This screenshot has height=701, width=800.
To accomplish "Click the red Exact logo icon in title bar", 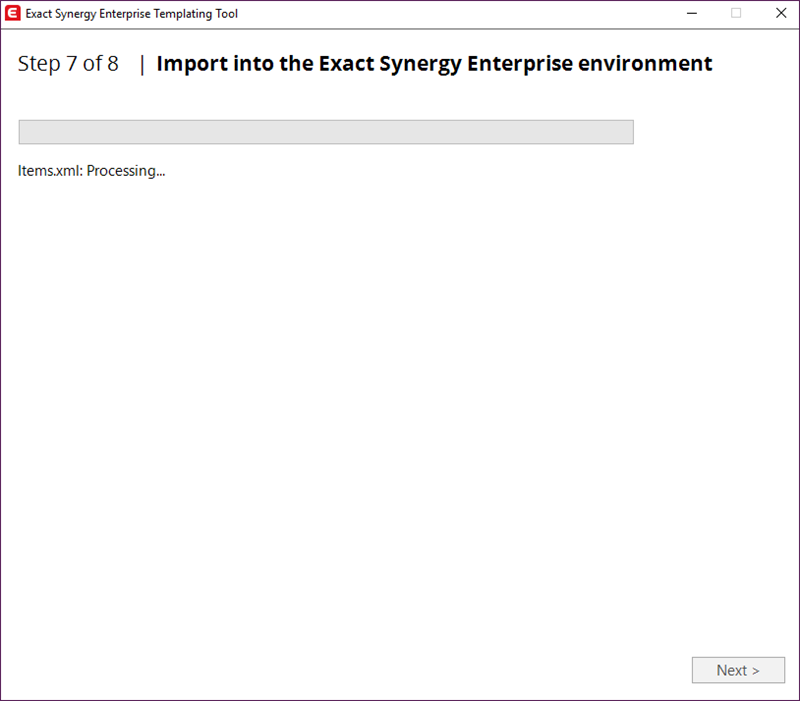I will tap(12, 13).
